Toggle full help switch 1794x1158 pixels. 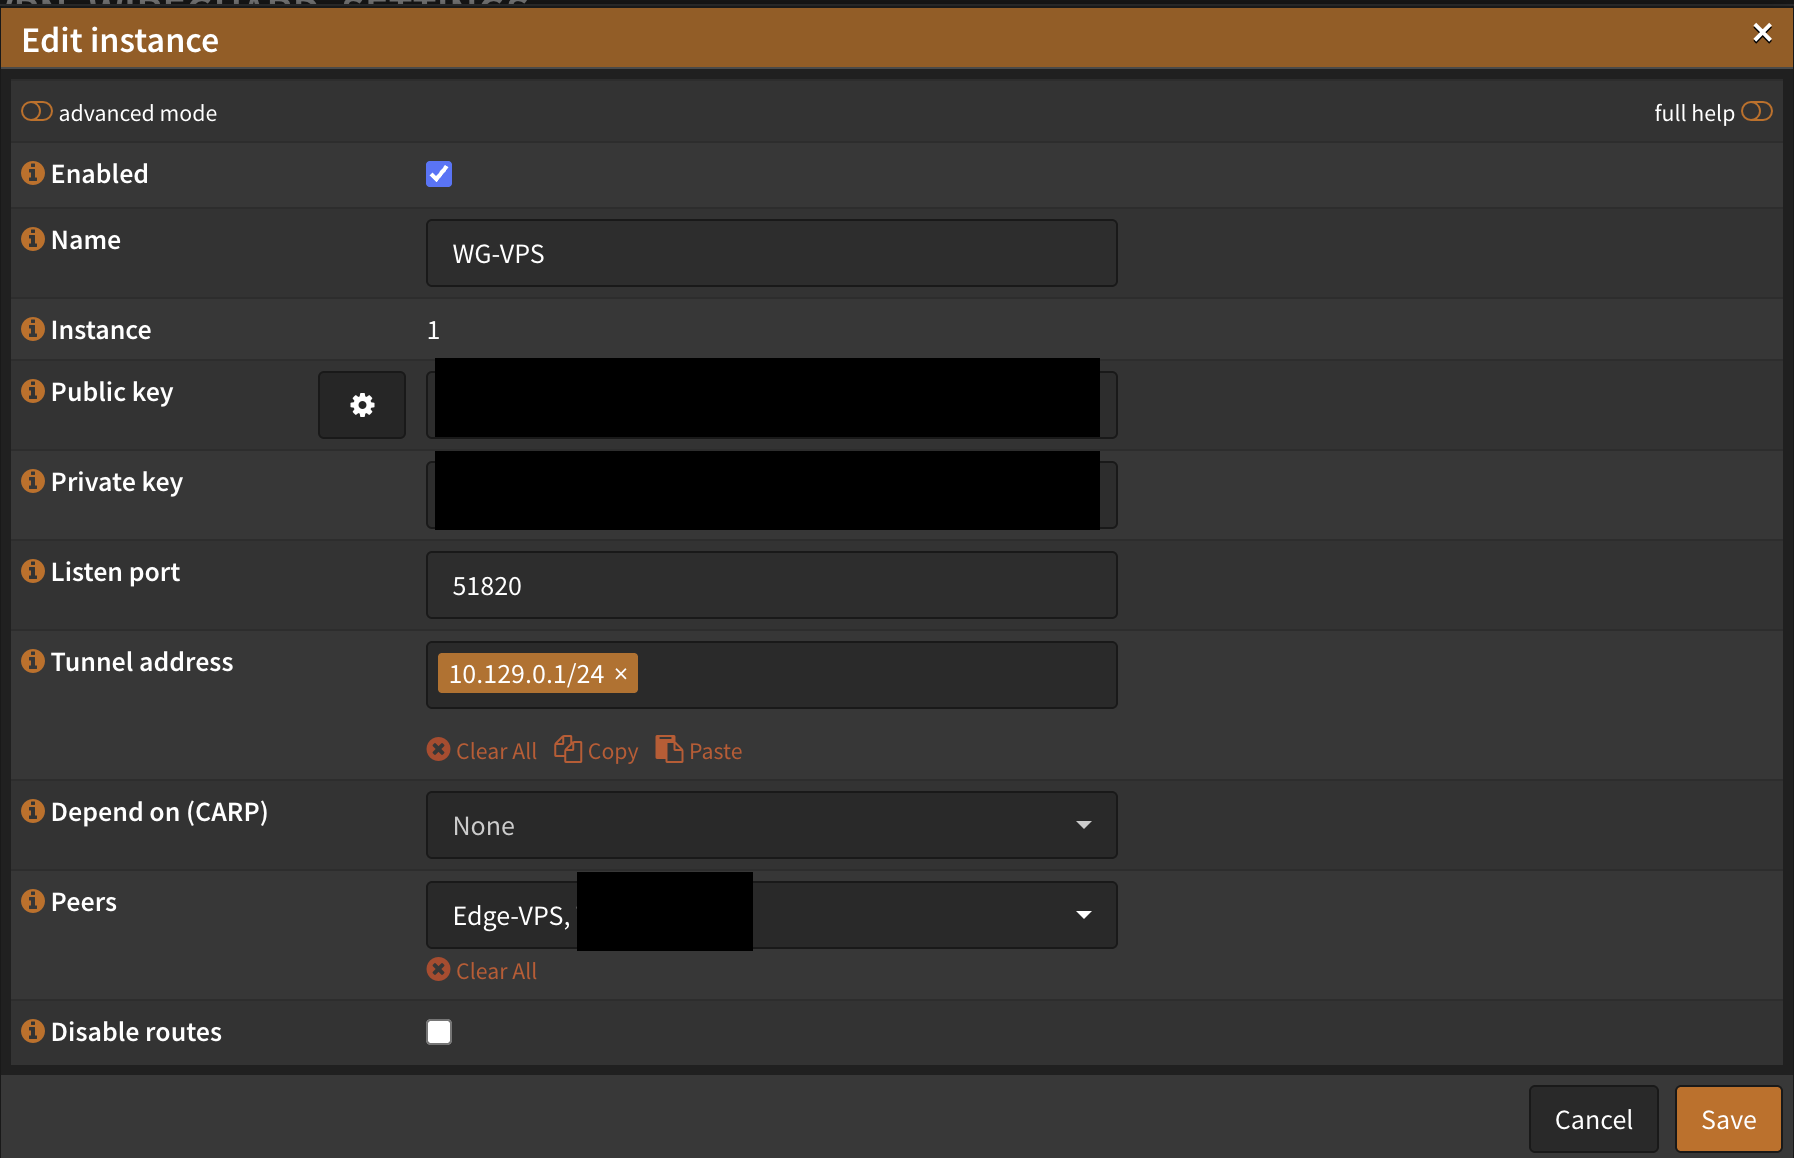pyautogui.click(x=1757, y=112)
